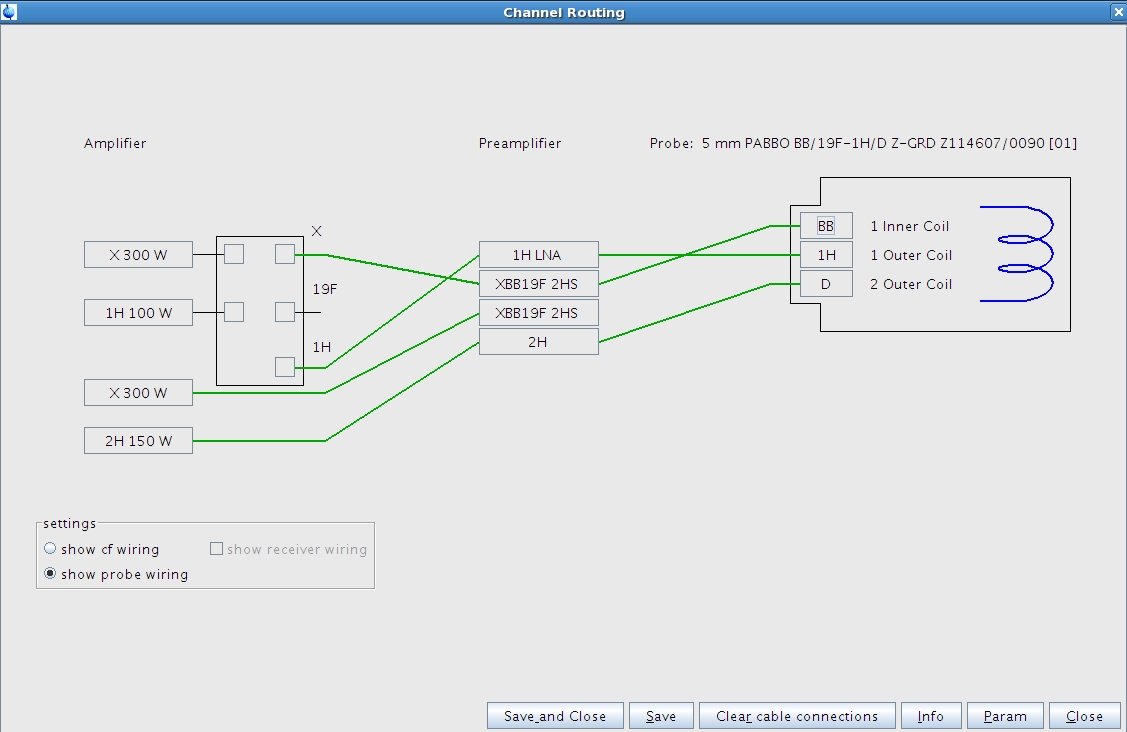Click the 19F output switch square
The image size is (1127, 732).
pos(285,312)
